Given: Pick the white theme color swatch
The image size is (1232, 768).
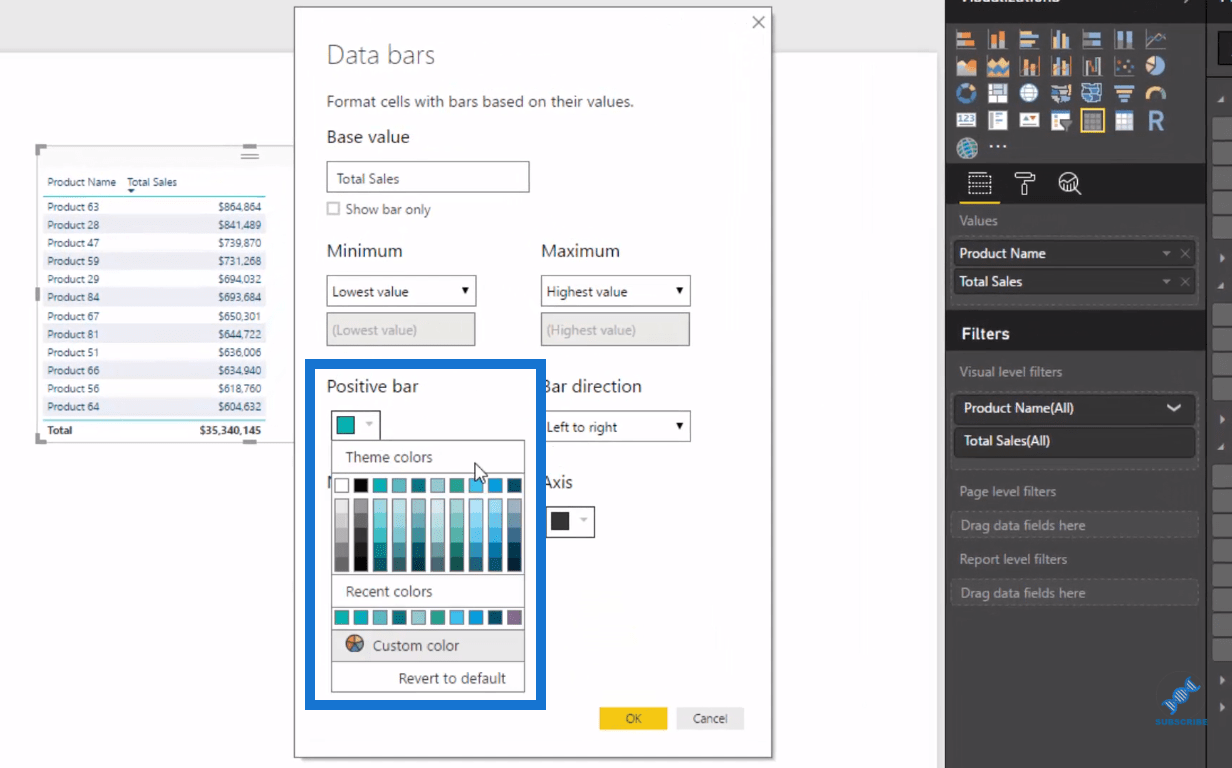Looking at the screenshot, I should [x=342, y=485].
